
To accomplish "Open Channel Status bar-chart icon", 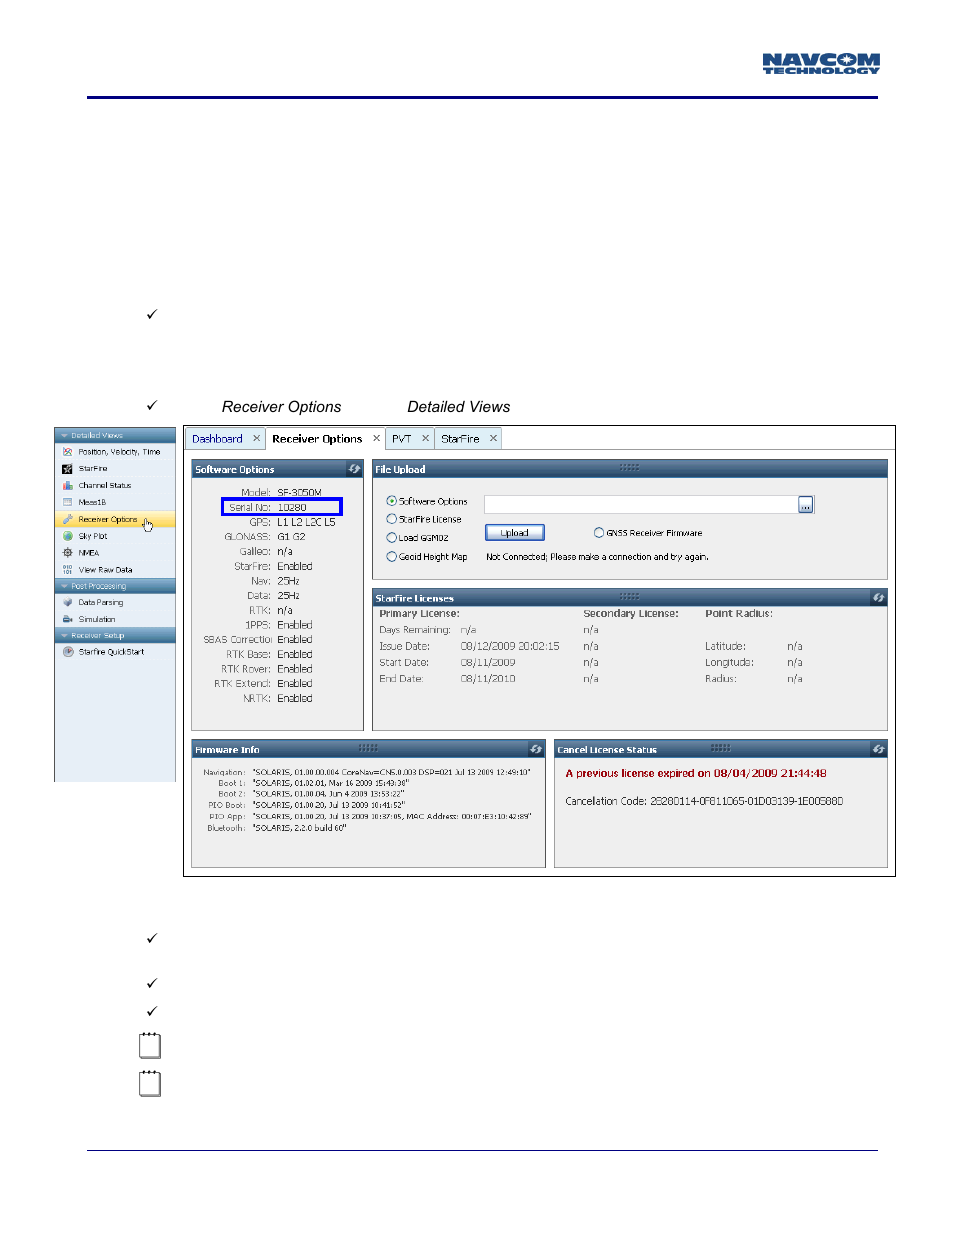I will tap(68, 486).
